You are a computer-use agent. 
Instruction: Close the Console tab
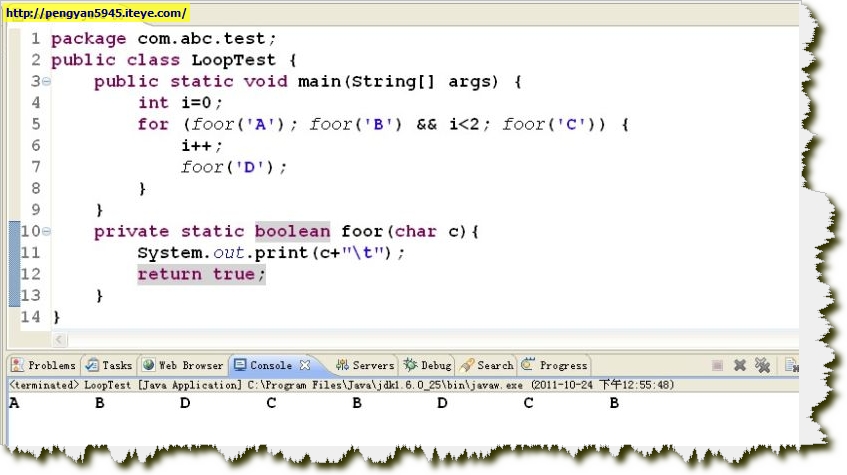pyautogui.click(x=305, y=365)
